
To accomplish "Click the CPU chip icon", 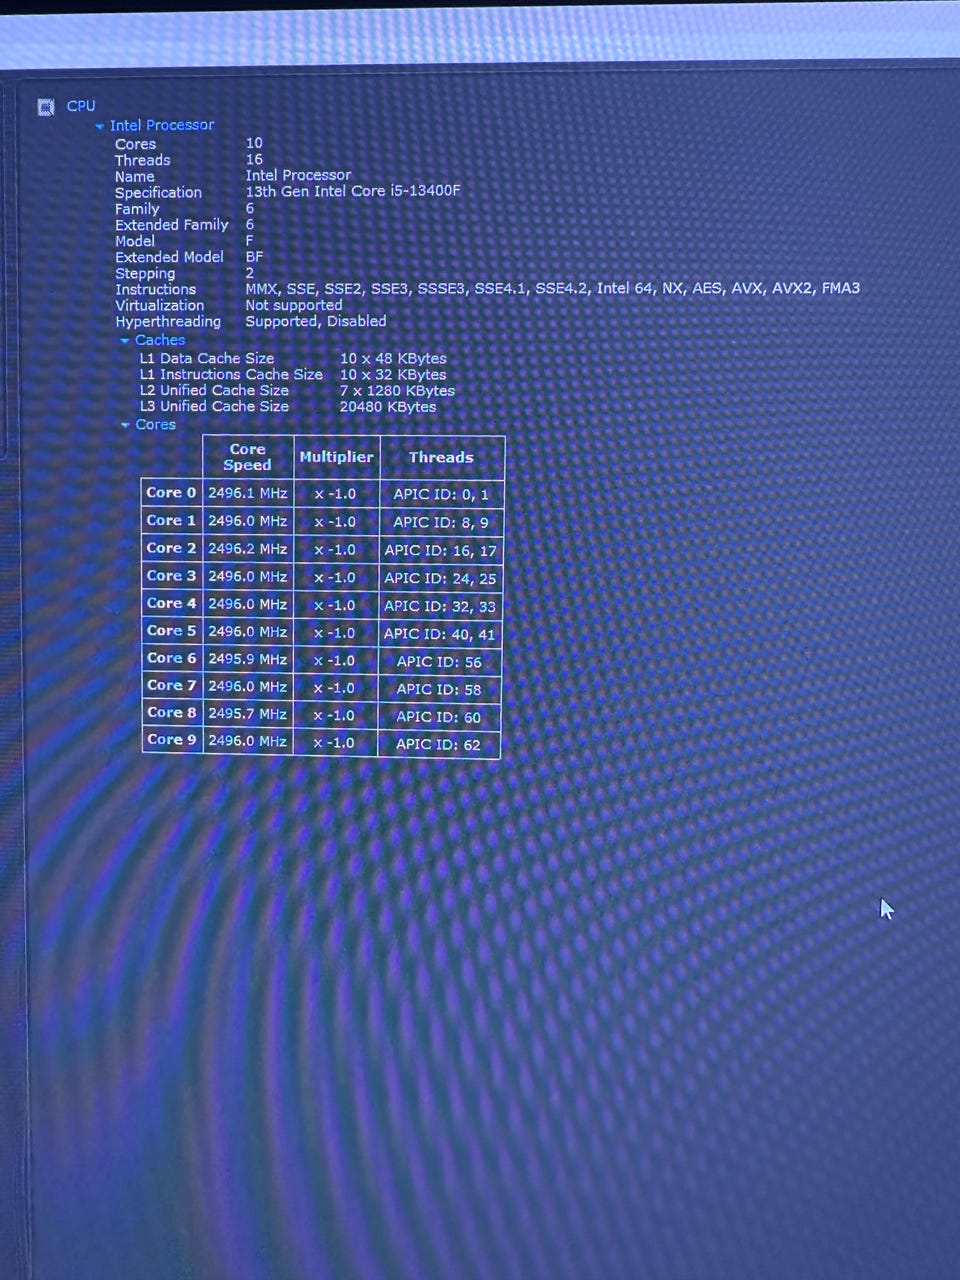I will [46, 107].
